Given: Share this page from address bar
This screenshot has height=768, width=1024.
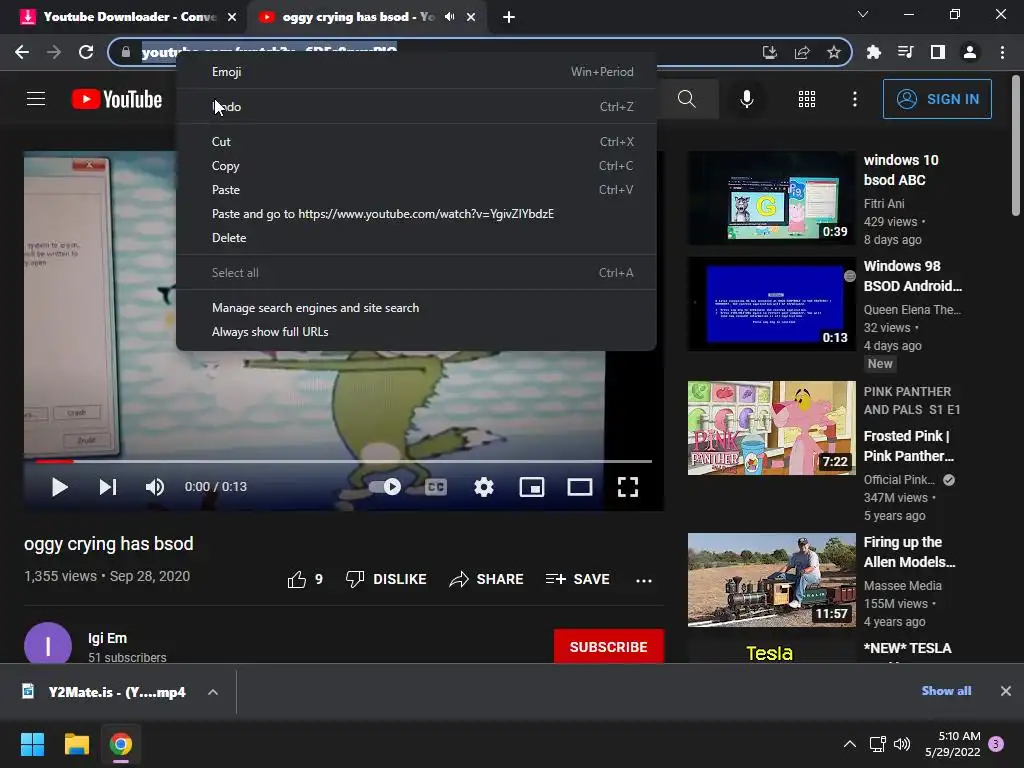Looking at the screenshot, I should tap(802, 52).
